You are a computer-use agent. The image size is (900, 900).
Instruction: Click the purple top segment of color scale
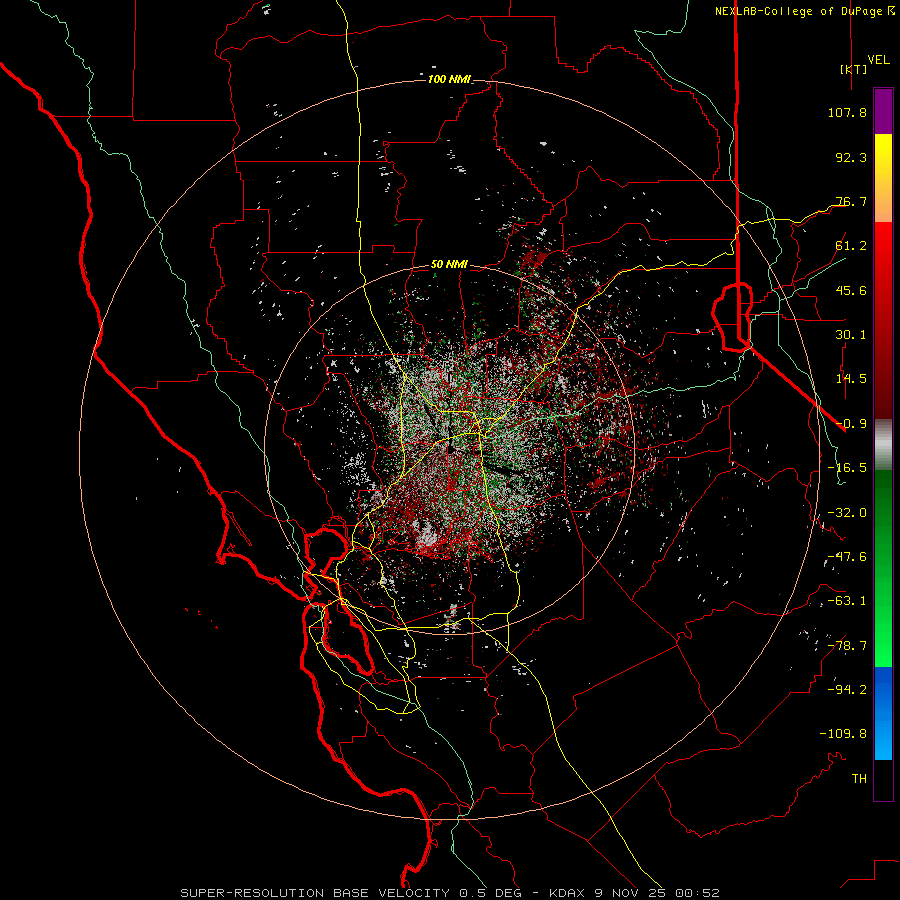pos(883,112)
